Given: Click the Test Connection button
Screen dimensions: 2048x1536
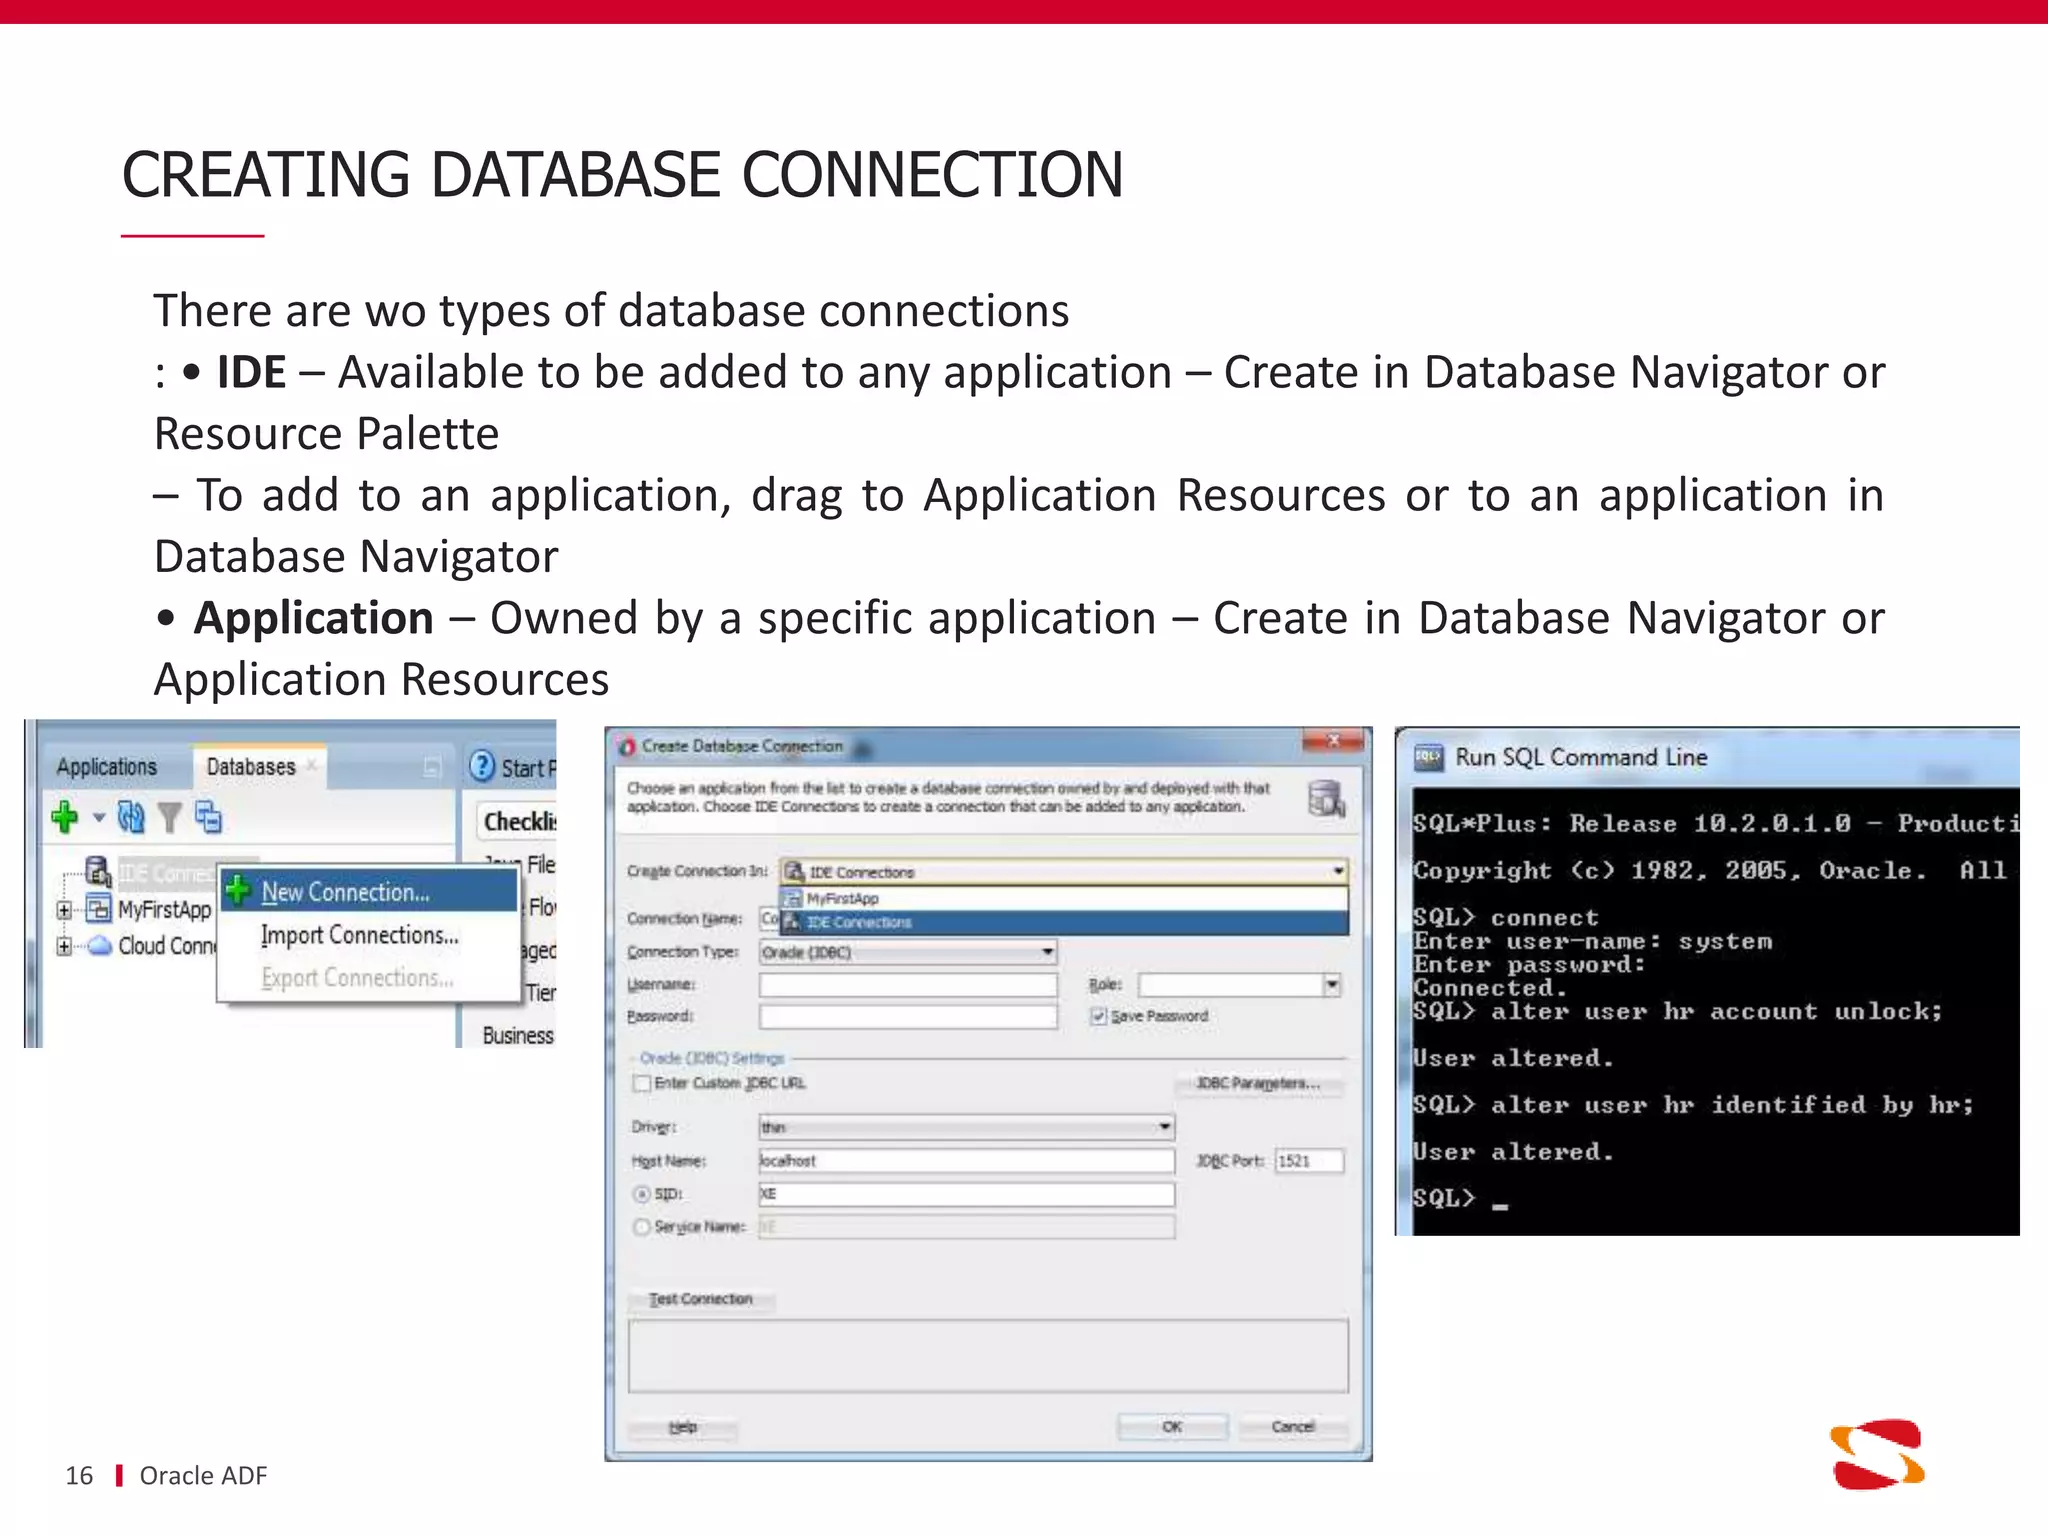Looking at the screenshot, I should pyautogui.click(x=701, y=1299).
